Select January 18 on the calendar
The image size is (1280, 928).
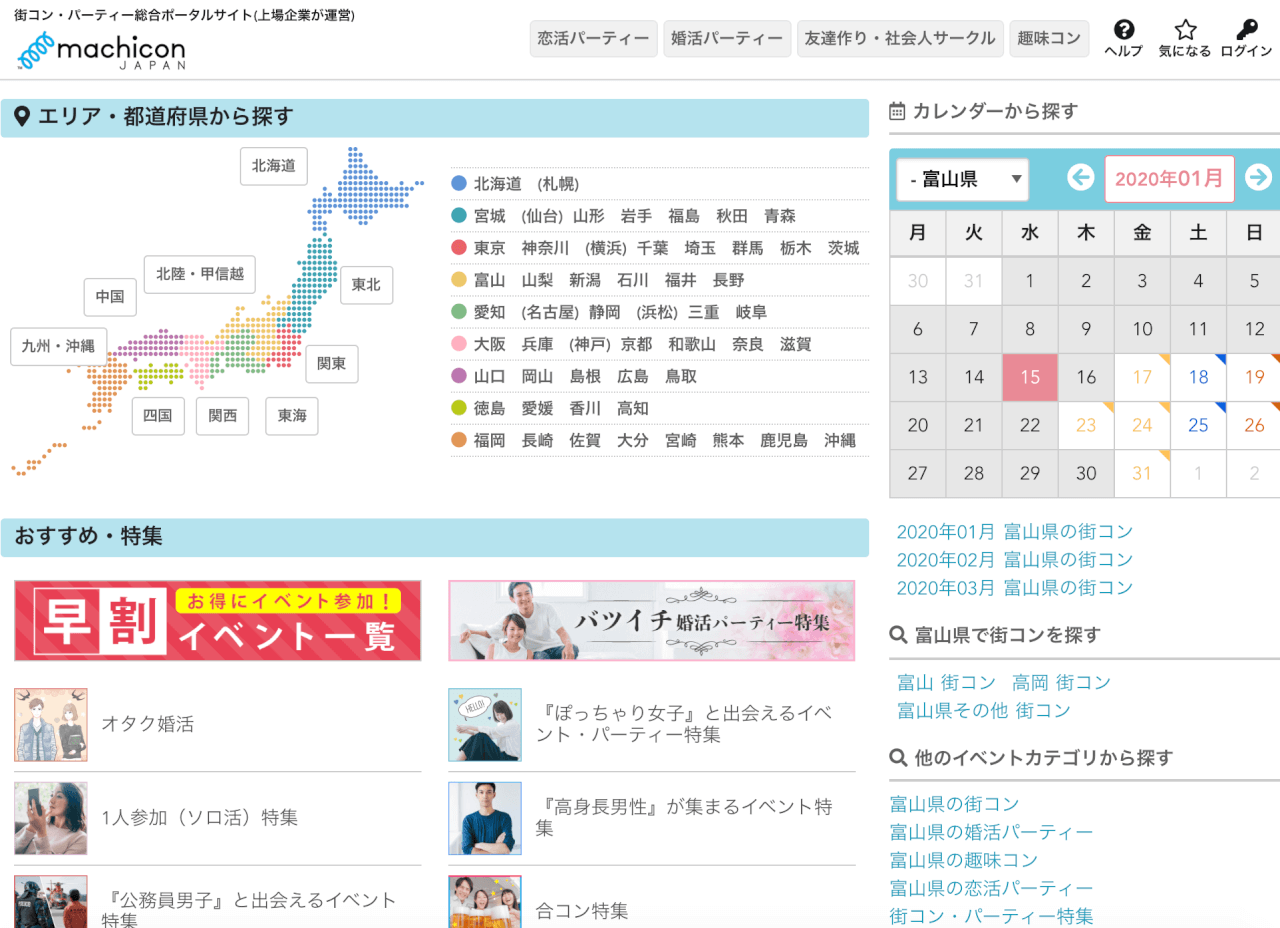point(1198,378)
